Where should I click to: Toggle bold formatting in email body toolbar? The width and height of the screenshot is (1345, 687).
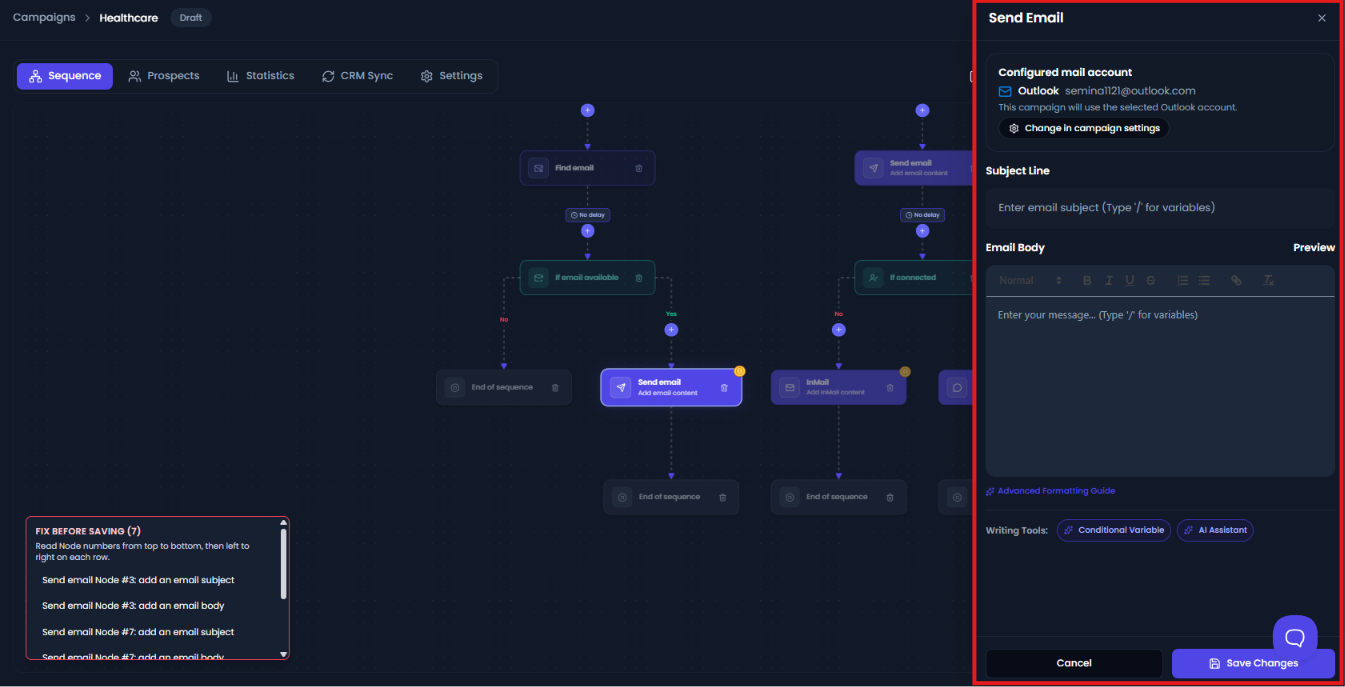(1087, 281)
